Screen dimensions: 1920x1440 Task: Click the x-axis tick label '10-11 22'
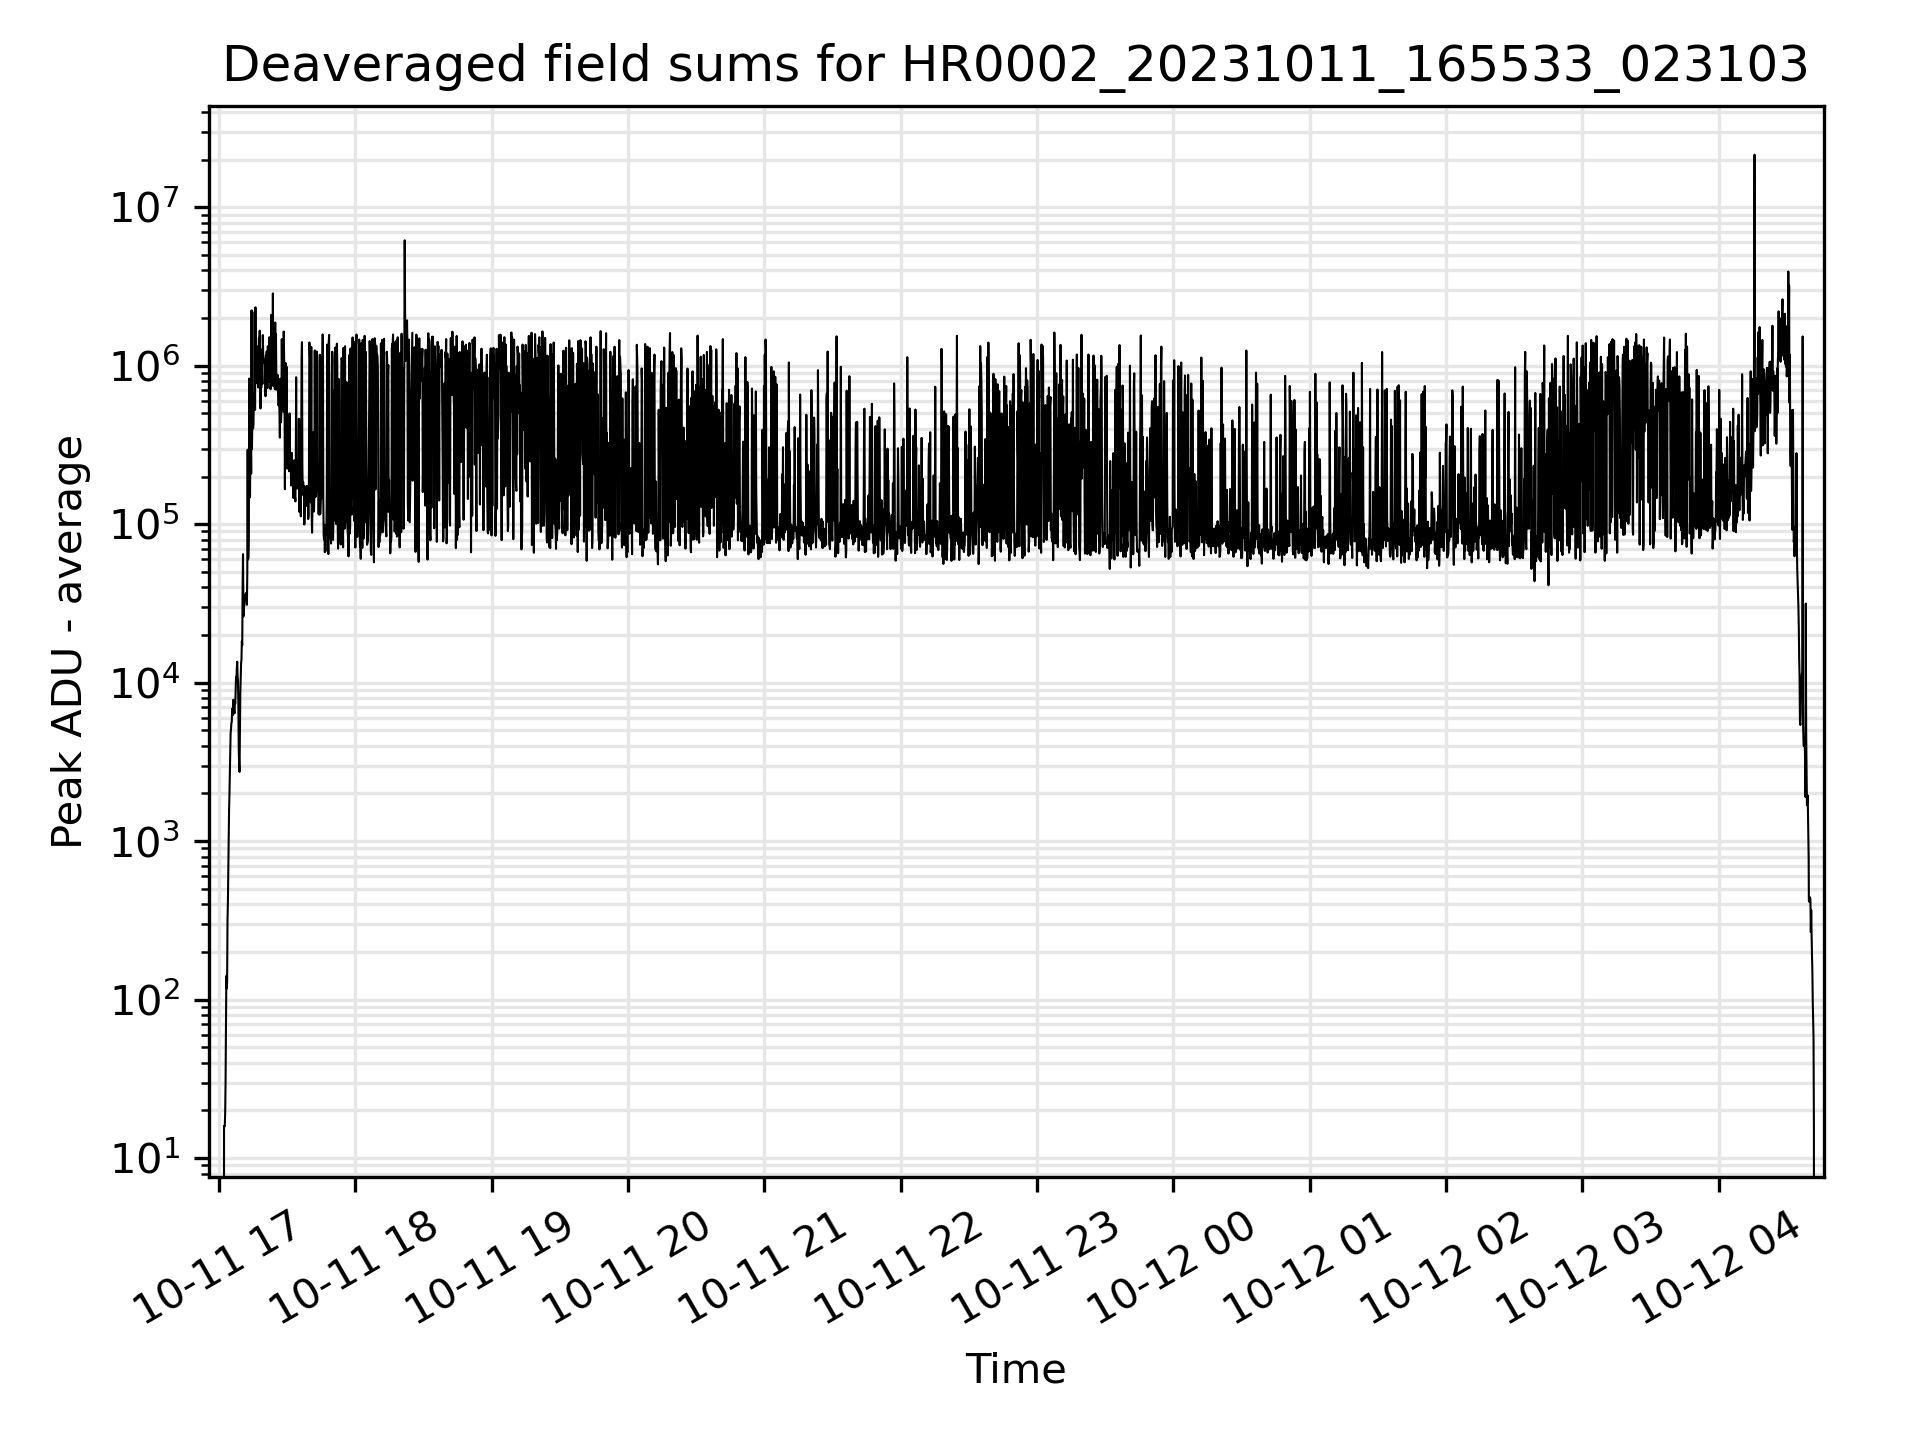(900, 1266)
